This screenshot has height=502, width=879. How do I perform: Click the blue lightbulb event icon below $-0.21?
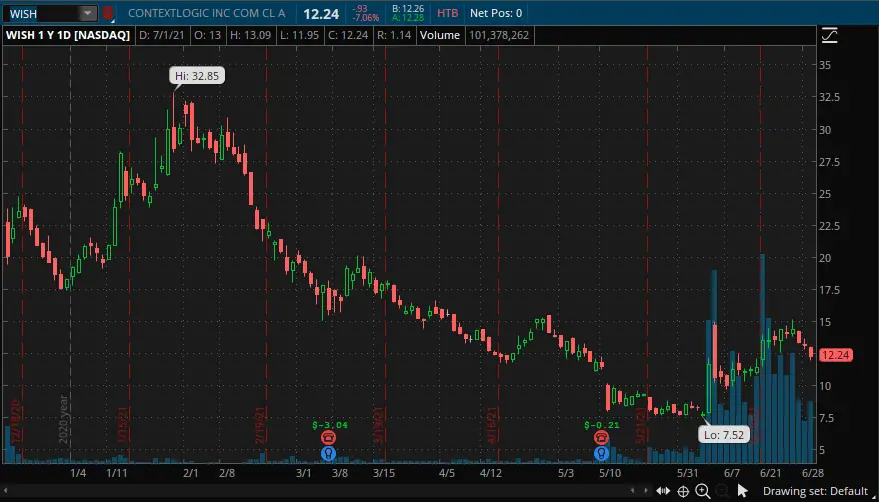pyautogui.click(x=602, y=453)
